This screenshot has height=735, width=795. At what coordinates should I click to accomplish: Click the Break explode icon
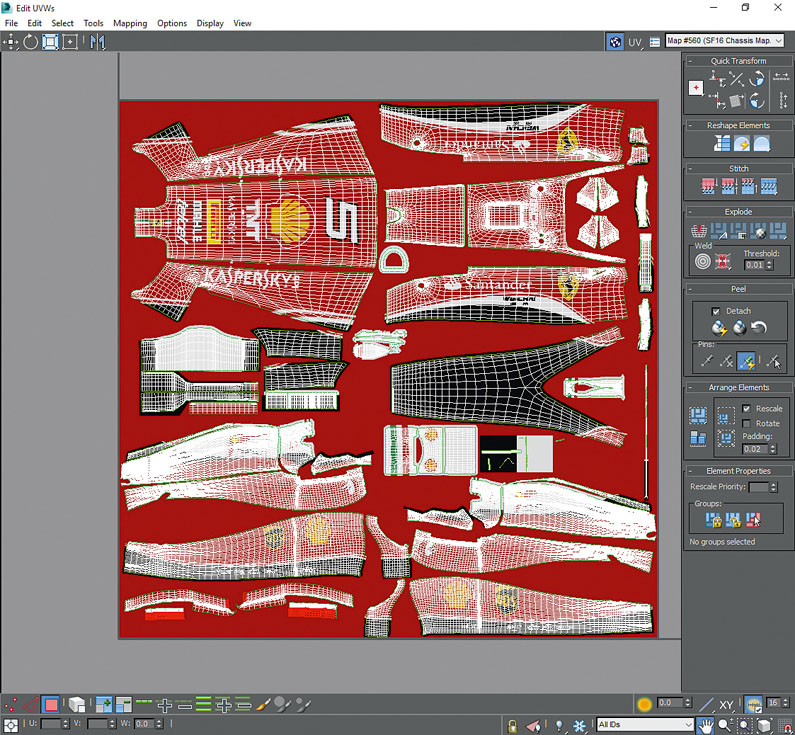tap(699, 231)
